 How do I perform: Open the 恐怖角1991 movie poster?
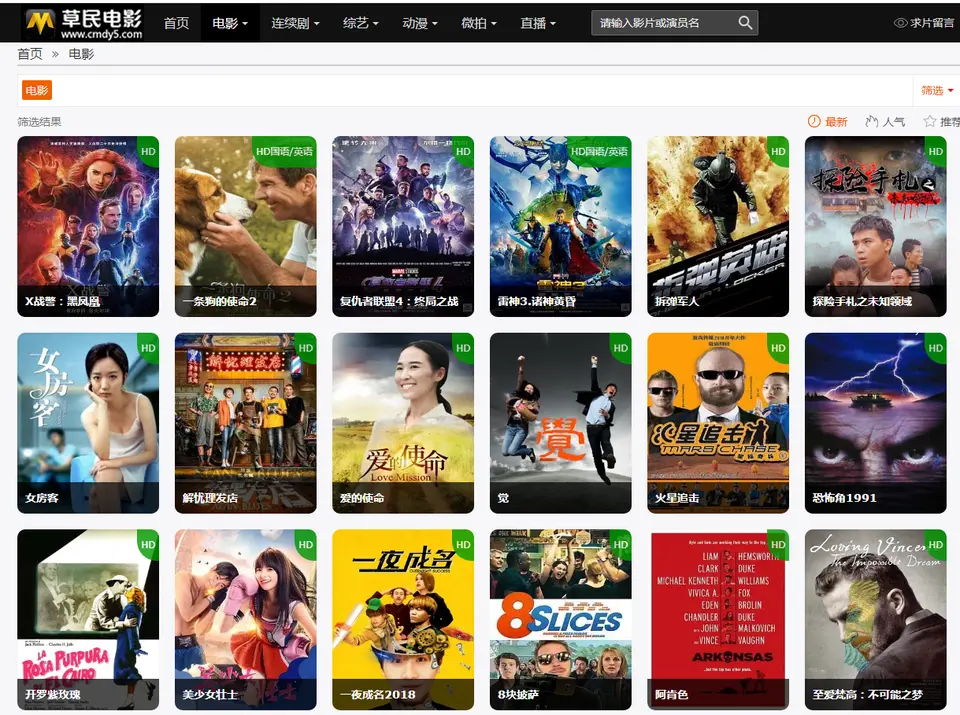click(x=876, y=422)
